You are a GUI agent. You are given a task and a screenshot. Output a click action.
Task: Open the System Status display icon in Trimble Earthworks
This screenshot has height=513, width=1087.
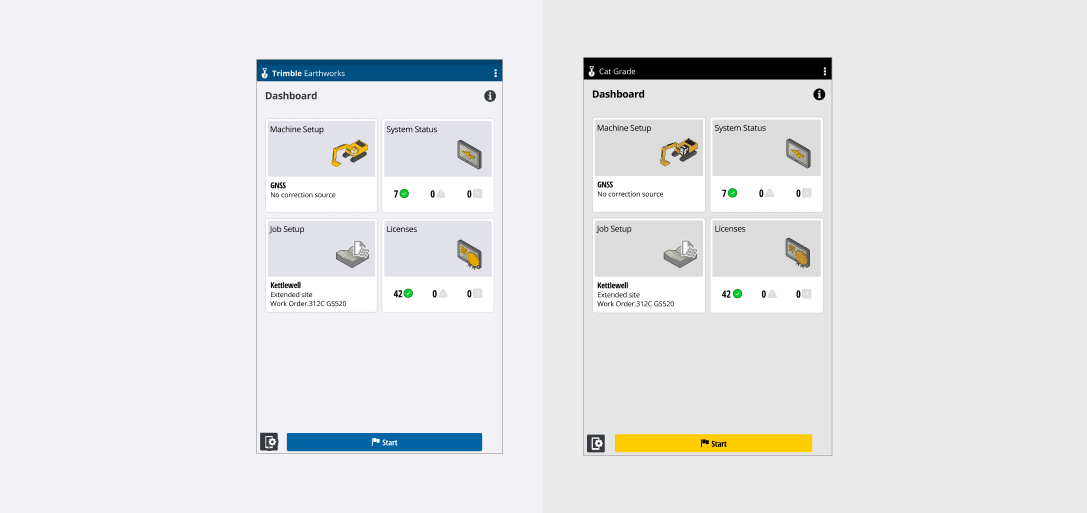469,153
